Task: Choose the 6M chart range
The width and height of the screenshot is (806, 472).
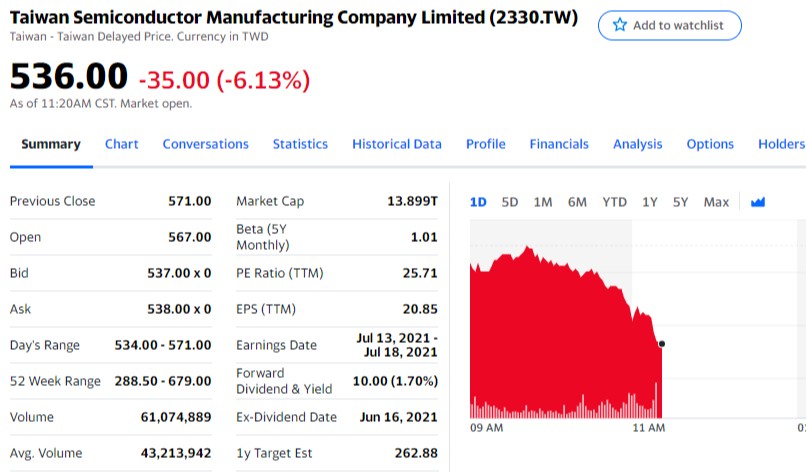Action: click(x=577, y=202)
